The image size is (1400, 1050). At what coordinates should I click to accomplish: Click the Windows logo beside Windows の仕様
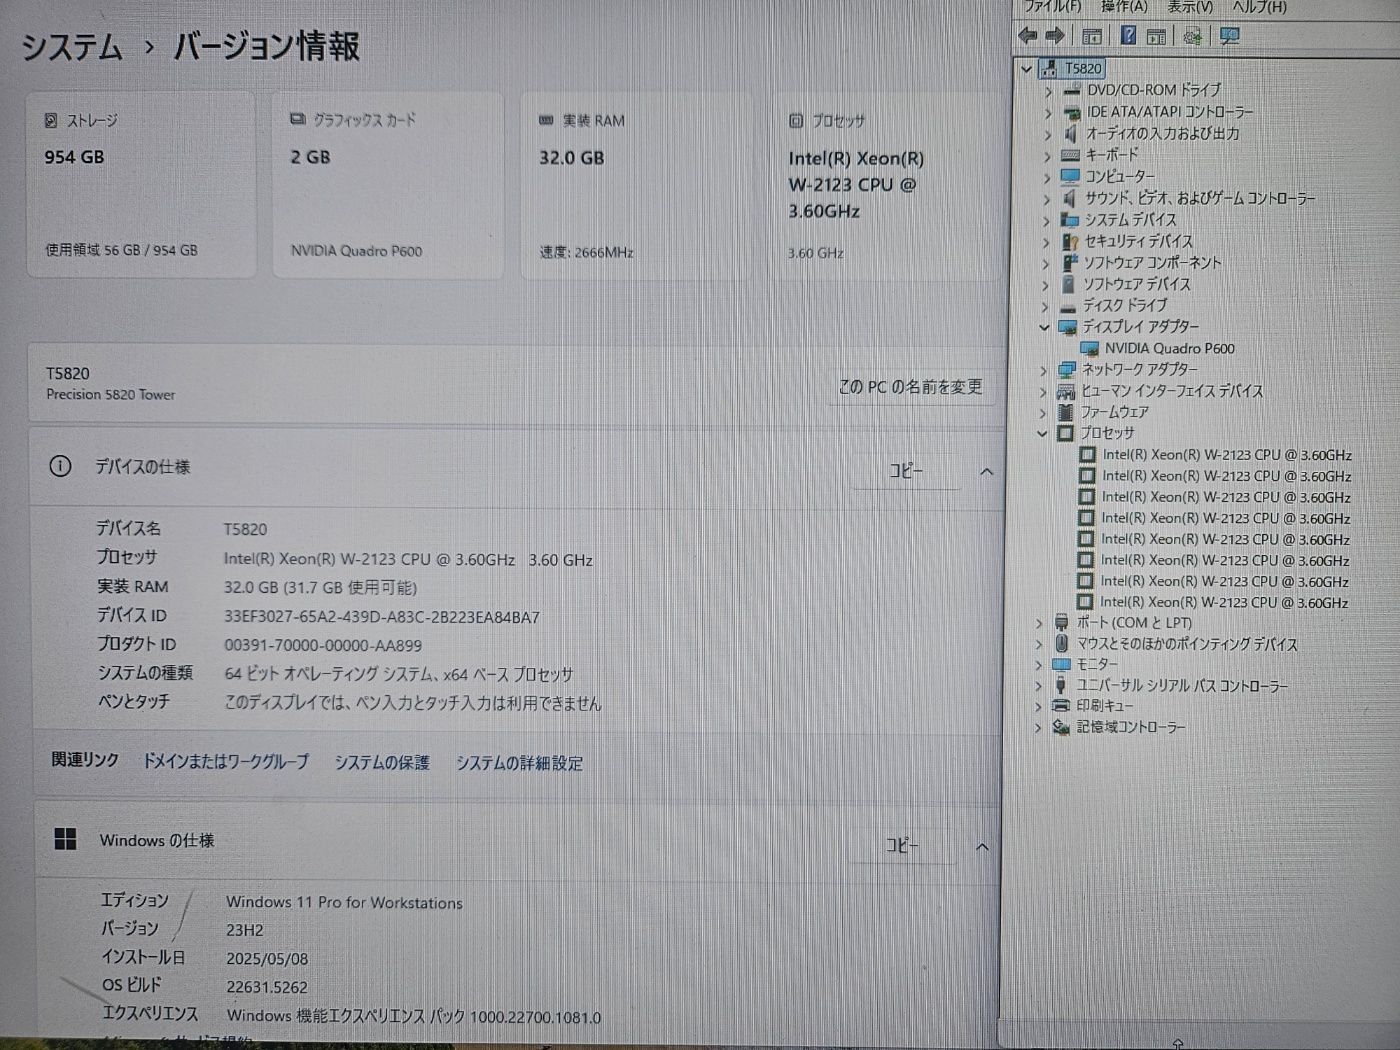point(65,839)
